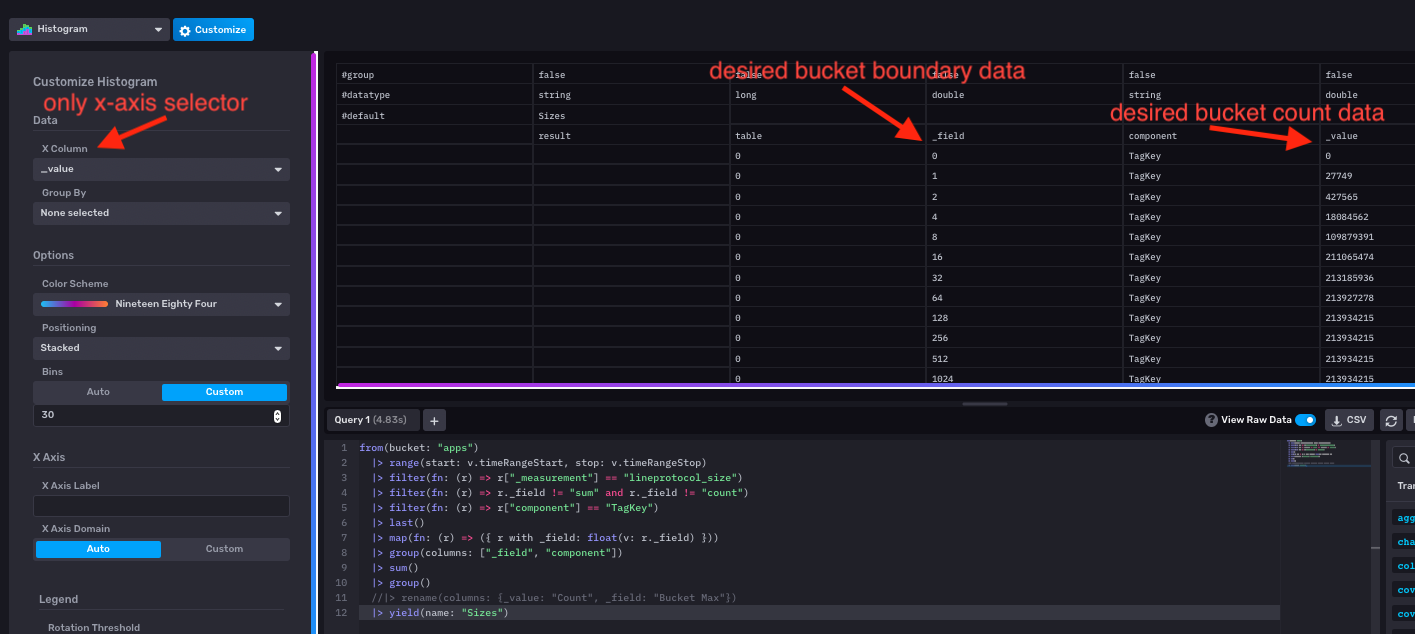Click the bins count field showing 30
This screenshot has height=634, width=1415.
(161, 415)
